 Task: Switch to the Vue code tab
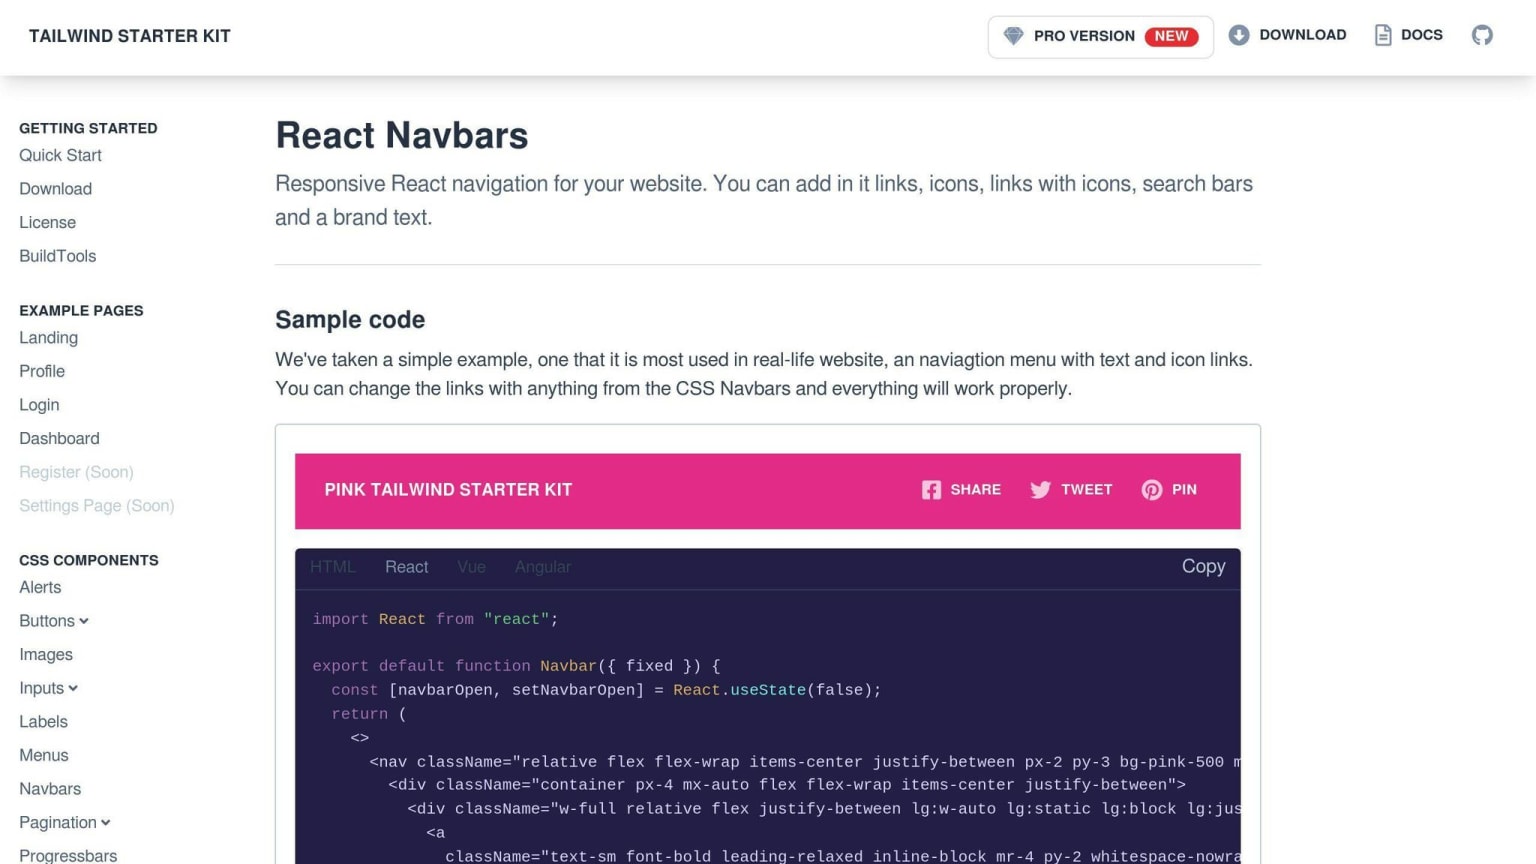click(471, 567)
